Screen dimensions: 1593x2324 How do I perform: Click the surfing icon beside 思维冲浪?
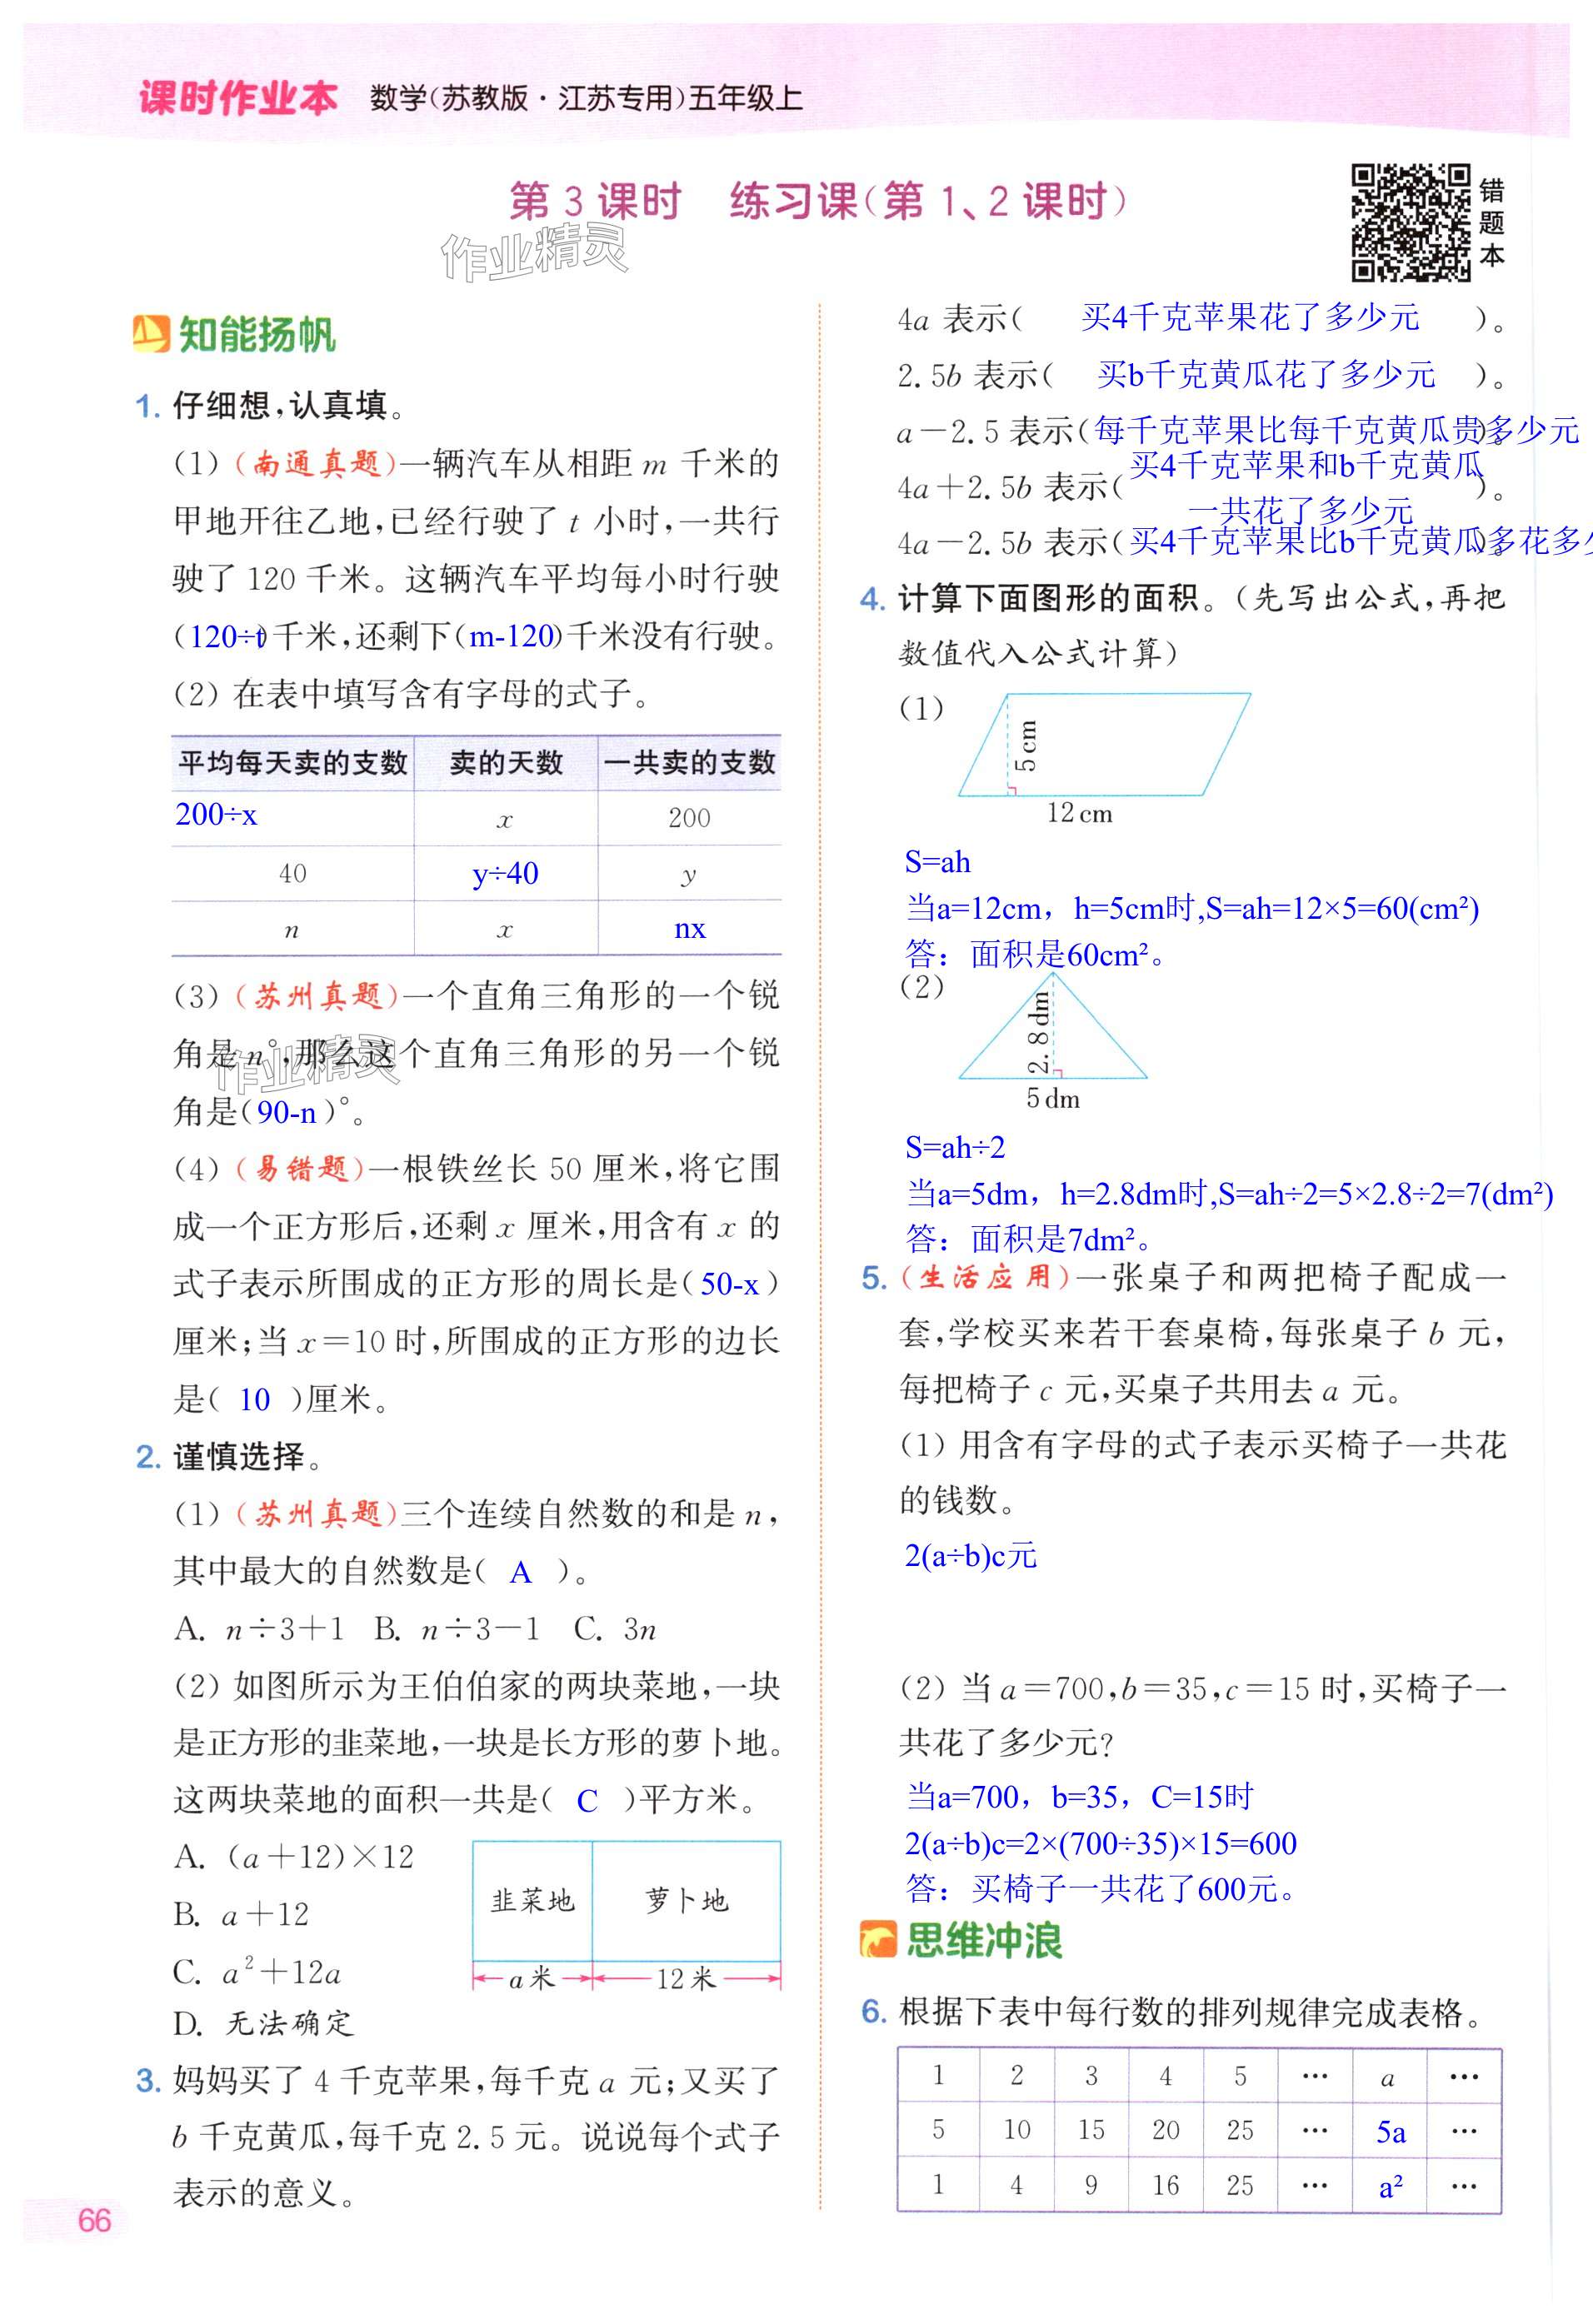tap(877, 1940)
